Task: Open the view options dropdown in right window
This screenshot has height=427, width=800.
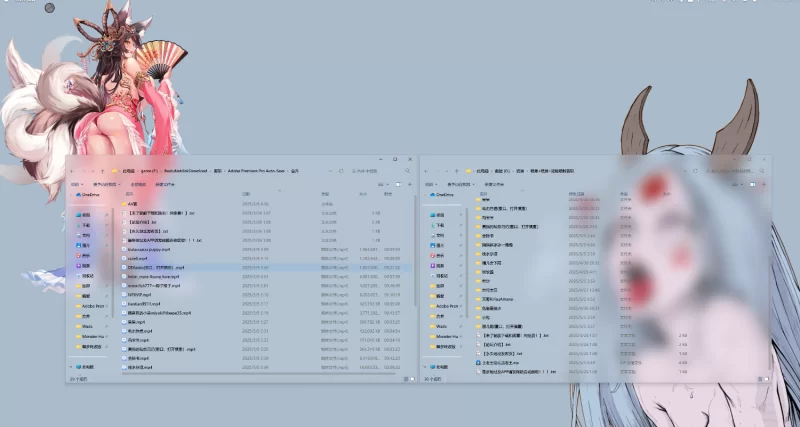Action: pos(738,184)
